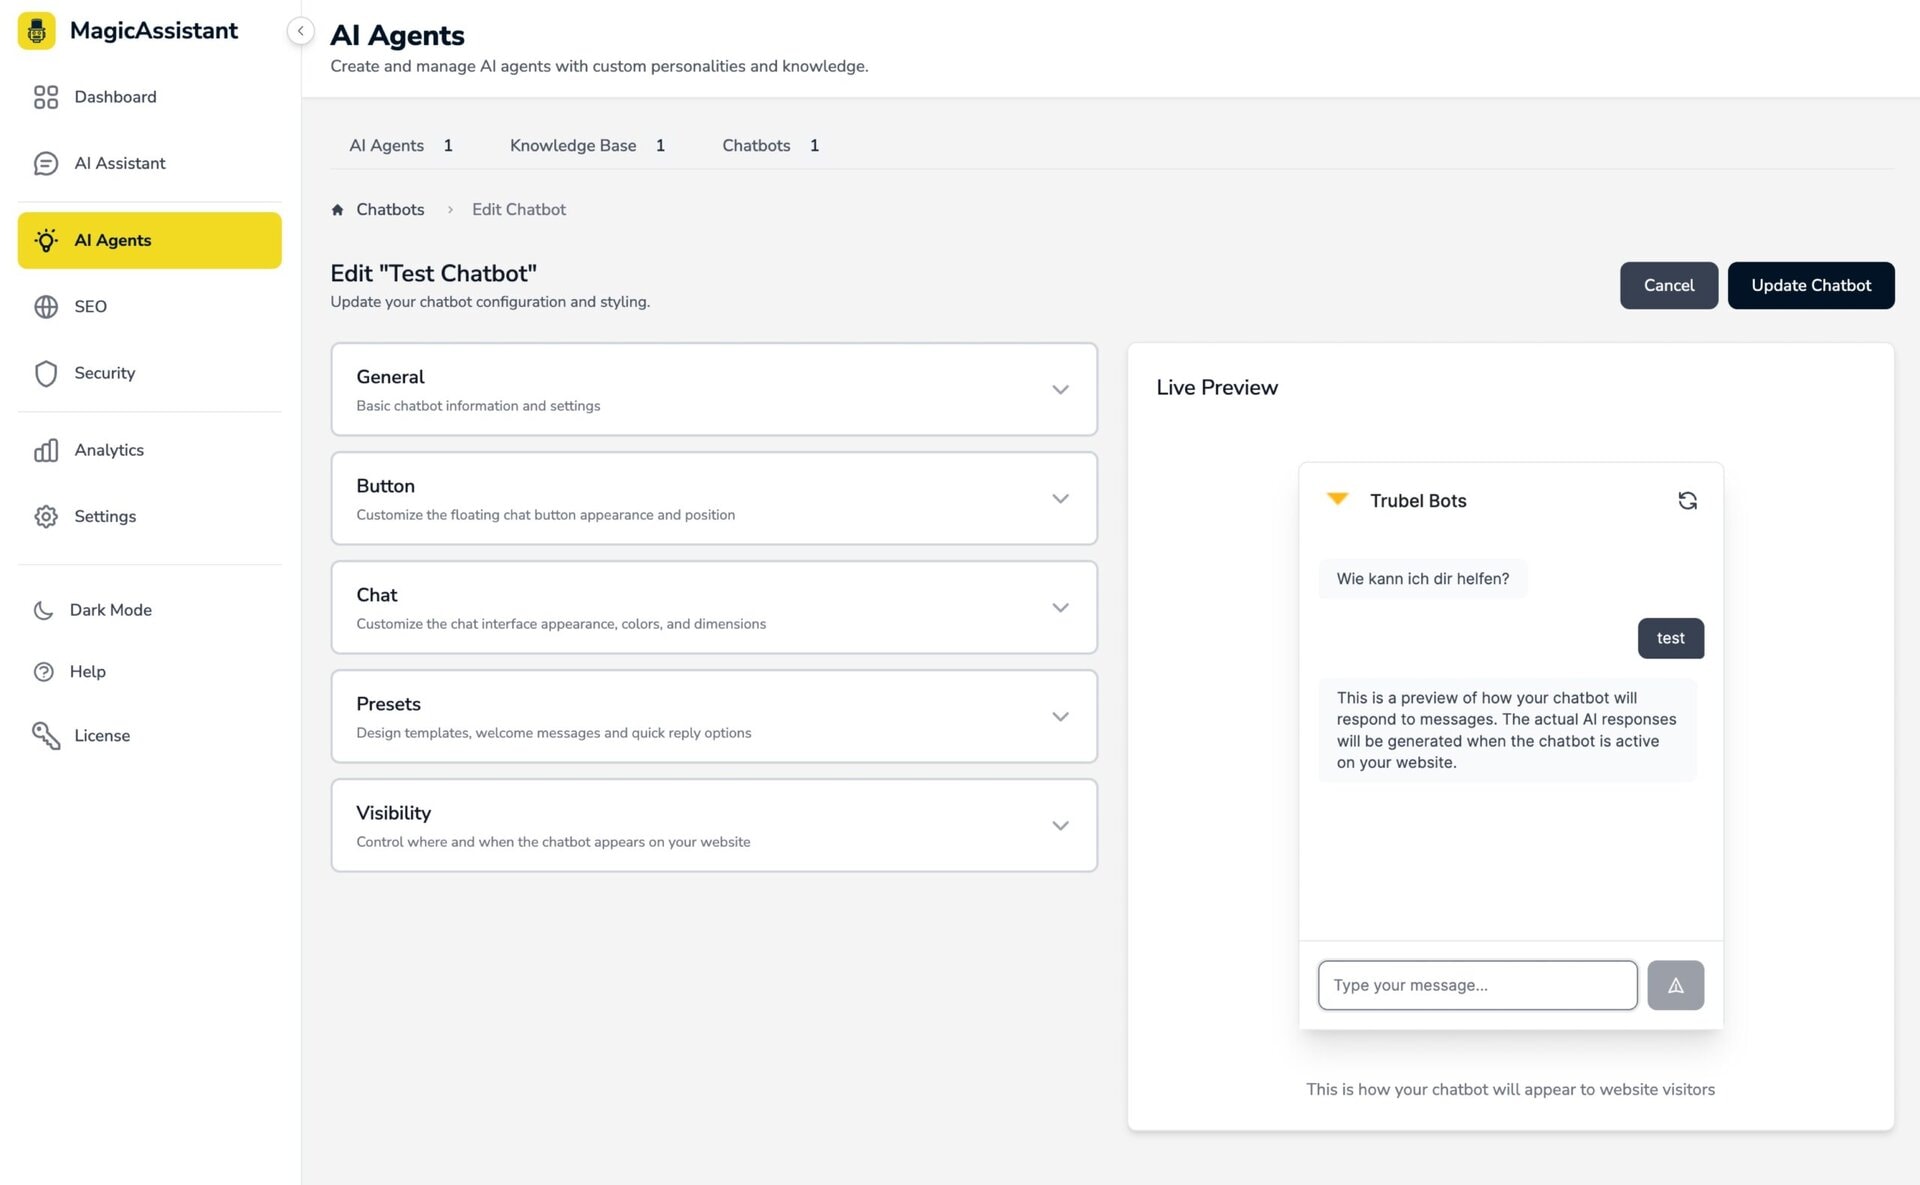Click the refresh icon in the chat preview
This screenshot has height=1185, width=1920.
point(1688,500)
